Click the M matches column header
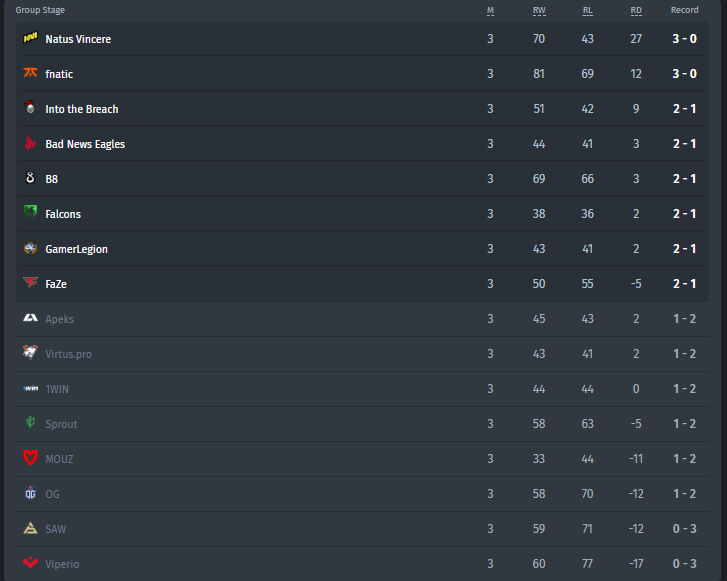The width and height of the screenshot is (727, 581). tap(491, 11)
